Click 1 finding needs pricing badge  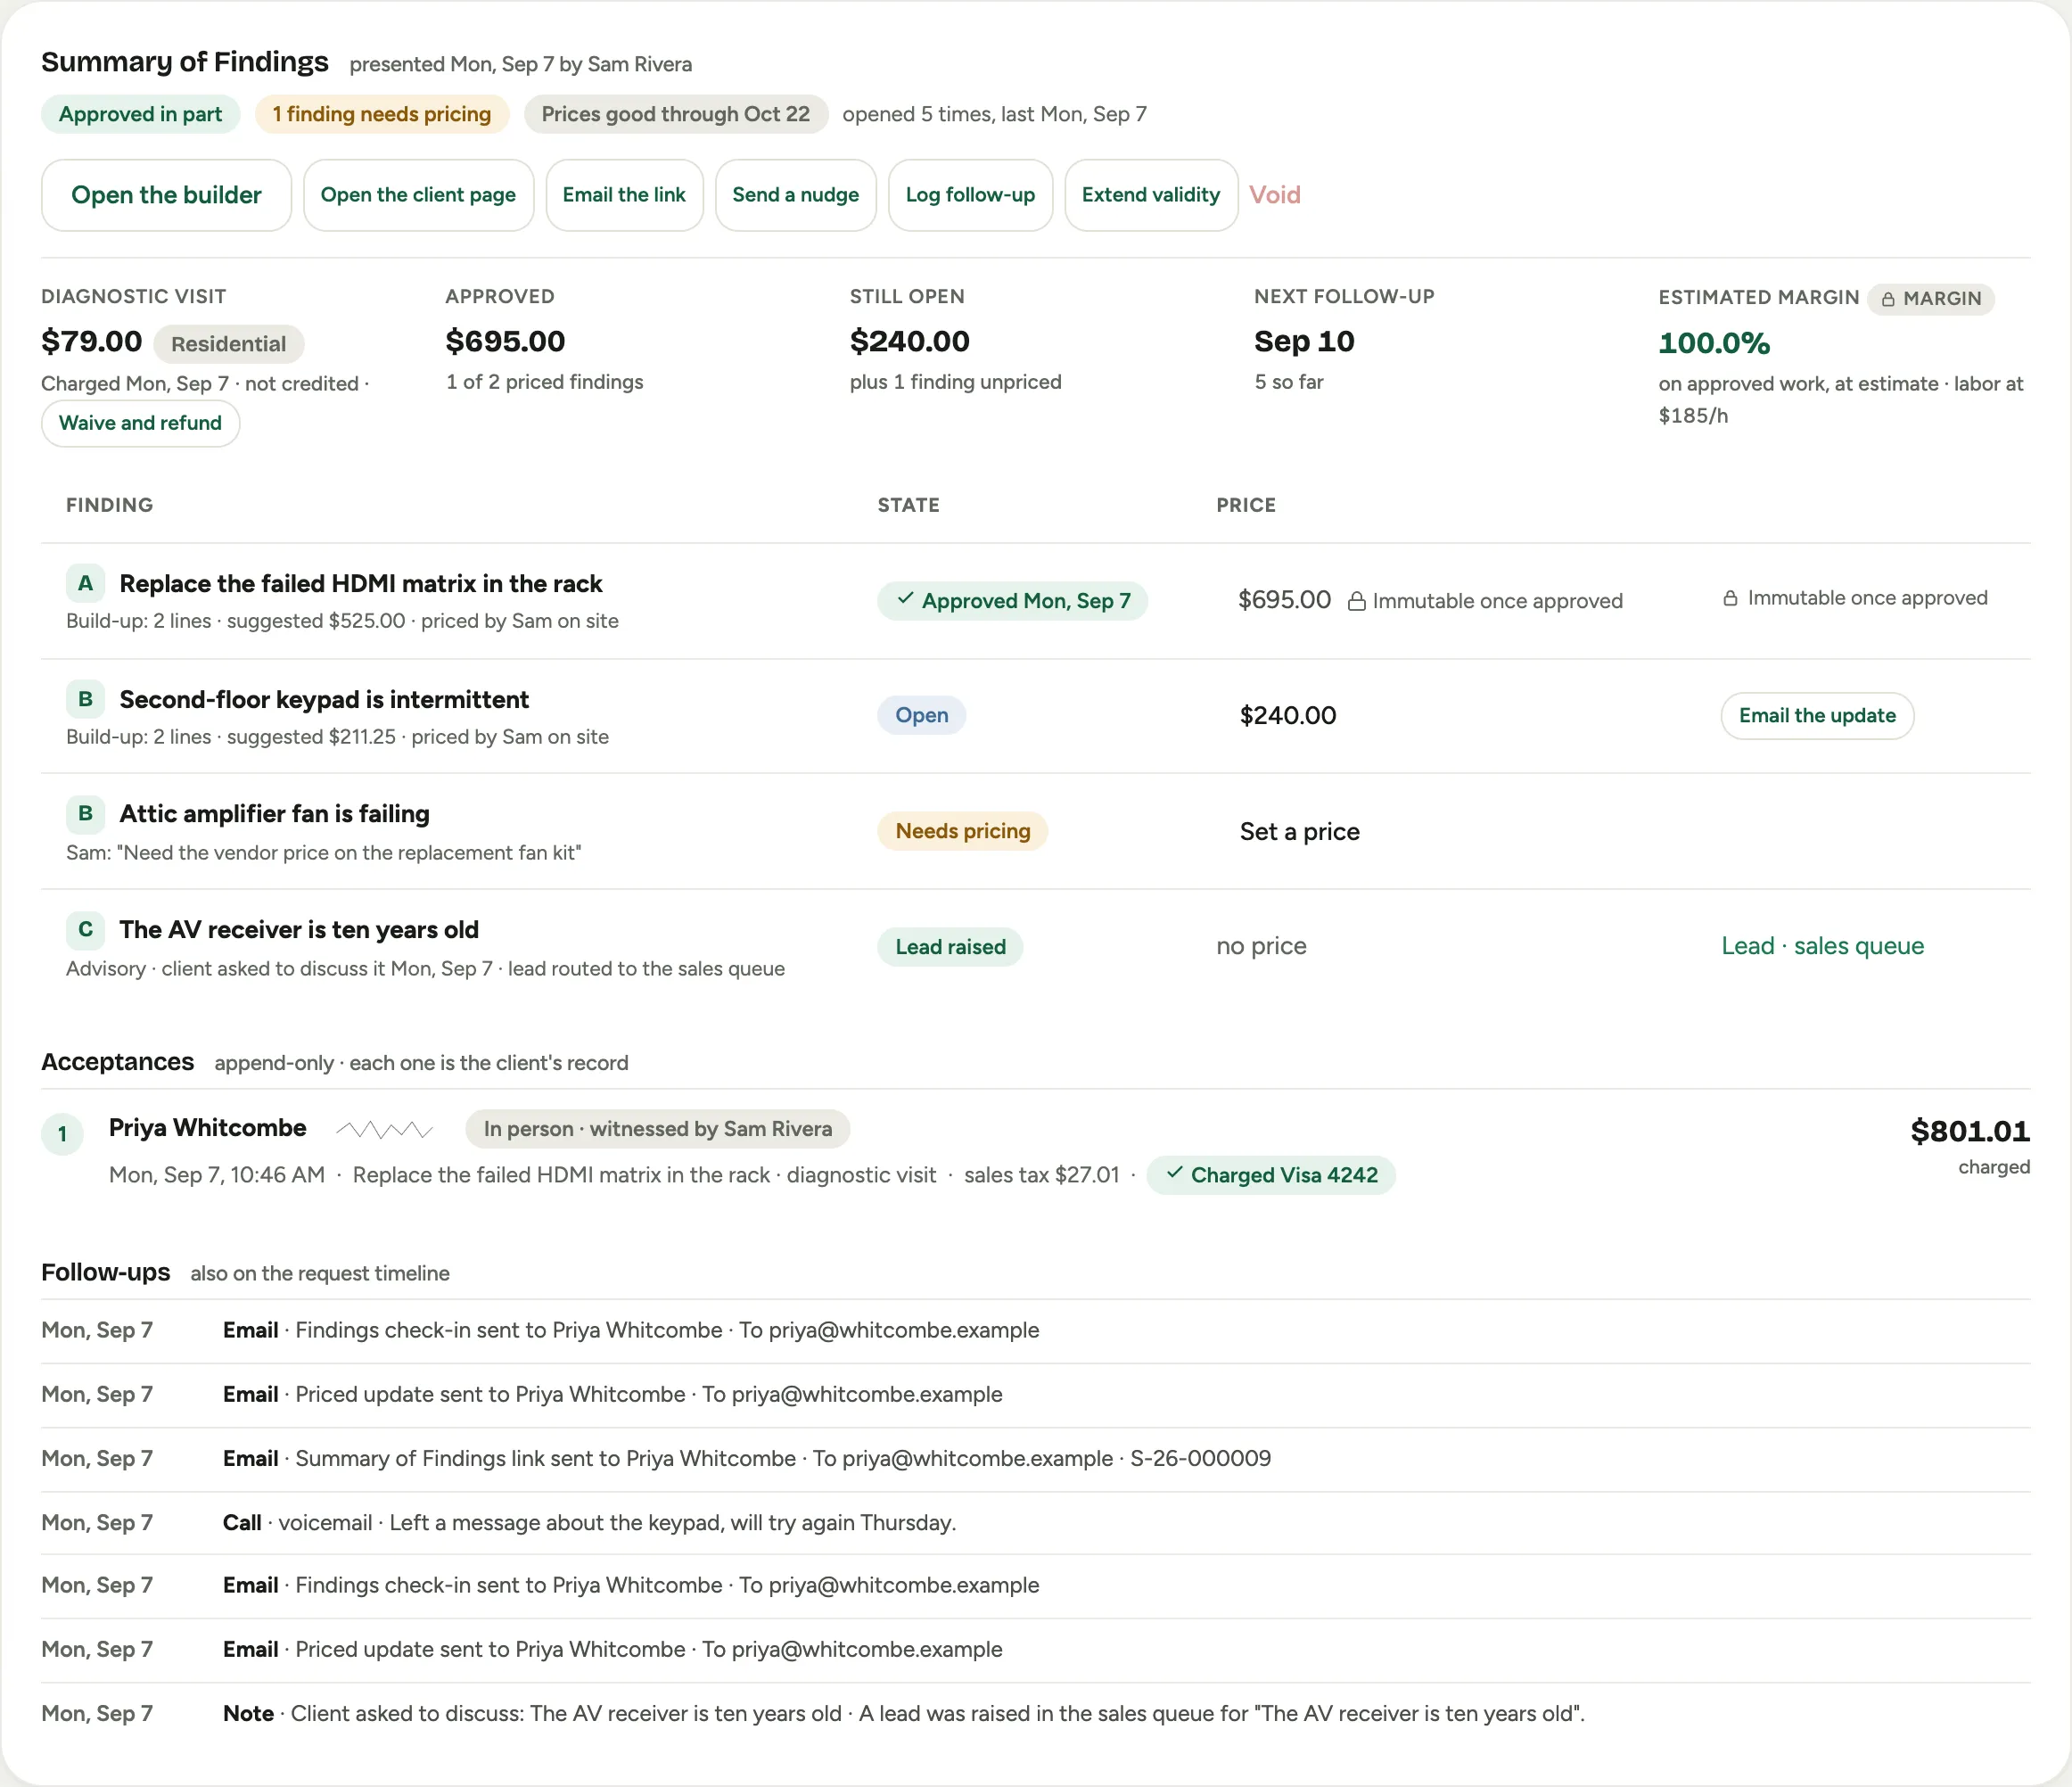[x=381, y=114]
